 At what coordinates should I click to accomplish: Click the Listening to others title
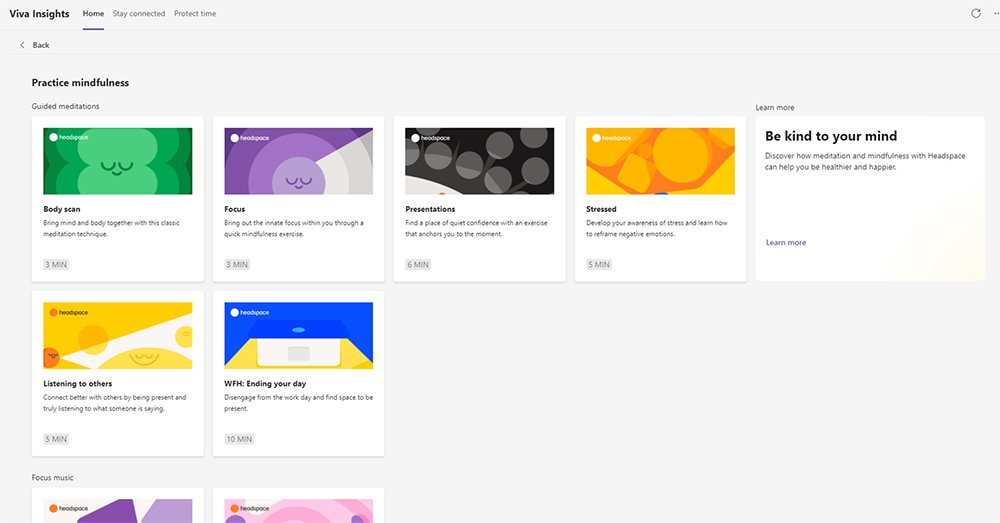(x=78, y=384)
